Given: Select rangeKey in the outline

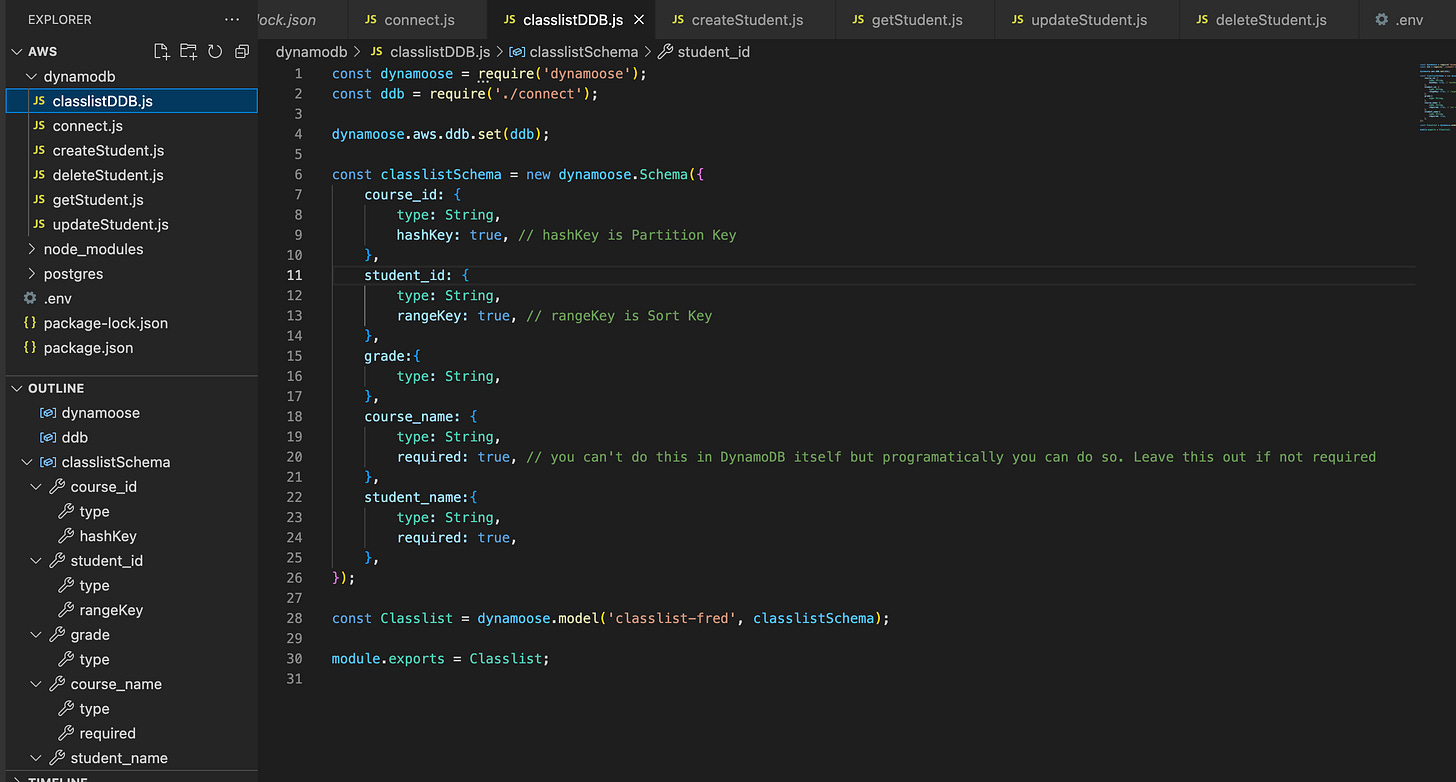Looking at the screenshot, I should pyautogui.click(x=111, y=610).
